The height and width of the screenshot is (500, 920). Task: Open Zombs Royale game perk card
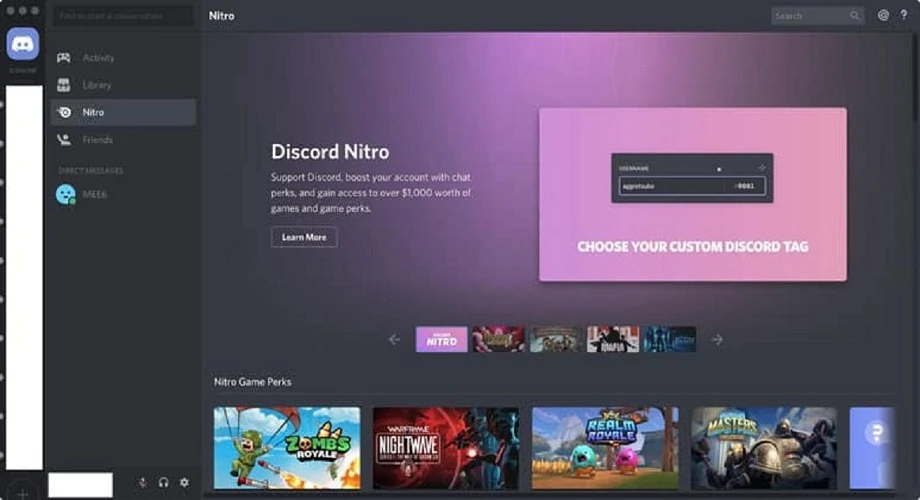pos(287,447)
